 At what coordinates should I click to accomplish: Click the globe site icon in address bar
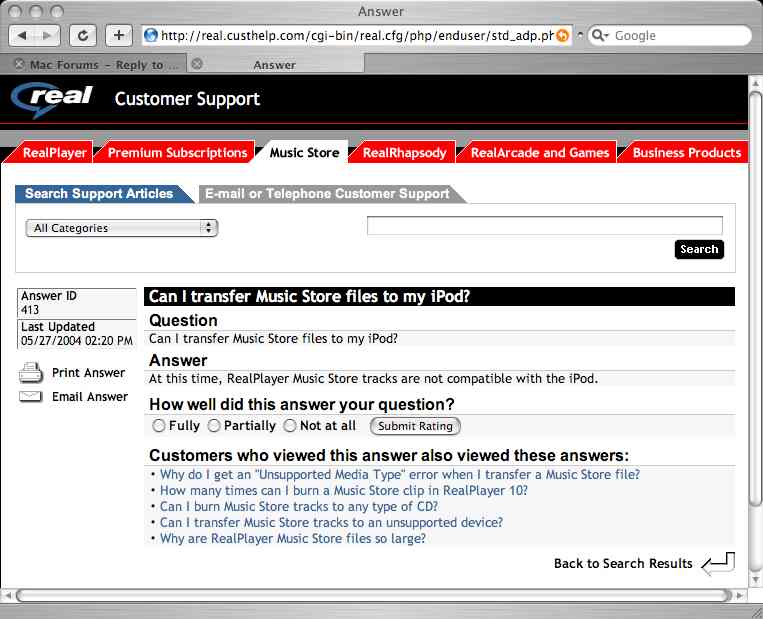point(151,36)
